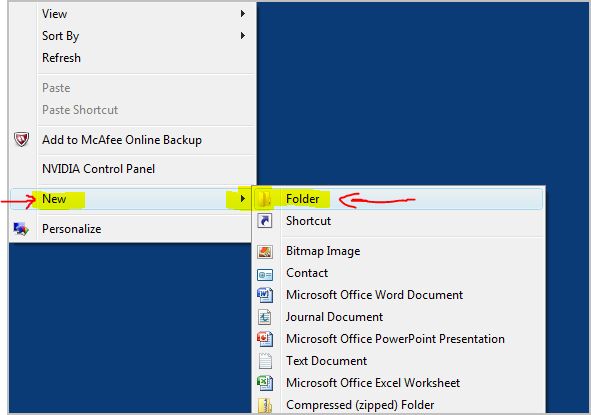591x415 pixels.
Task: Click the Personalize monitor icon
Action: pyautogui.click(x=21, y=229)
